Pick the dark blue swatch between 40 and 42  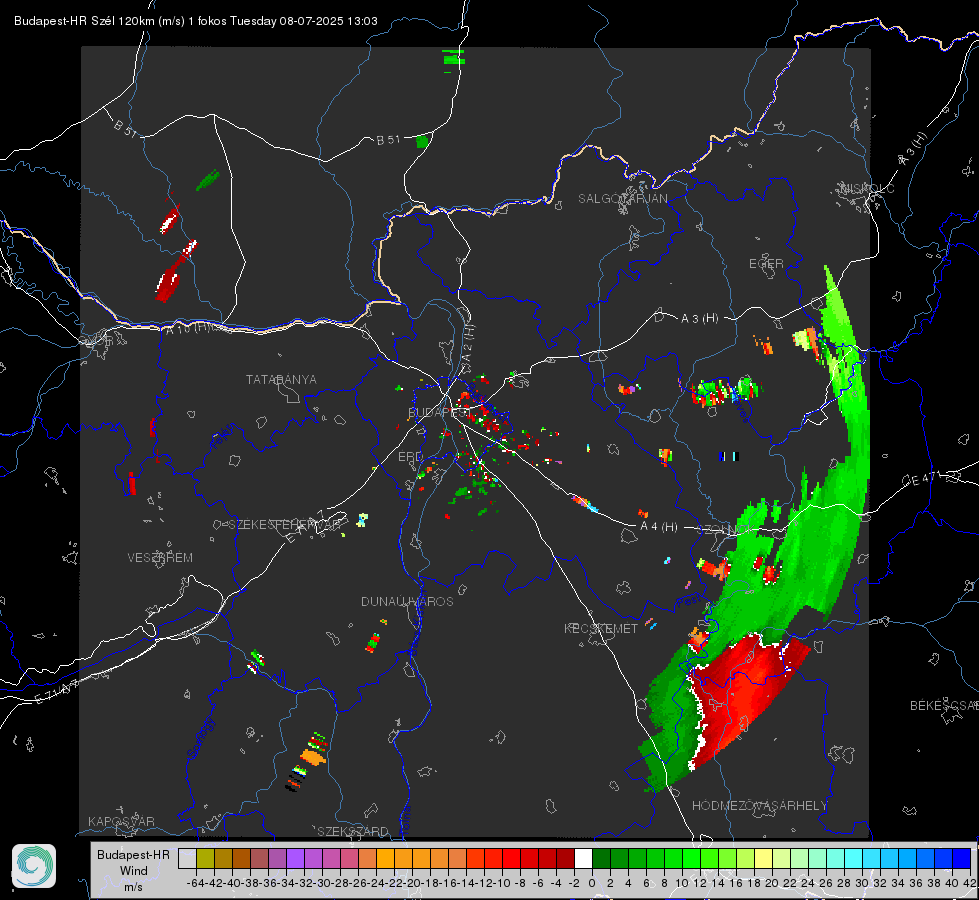(x=962, y=859)
